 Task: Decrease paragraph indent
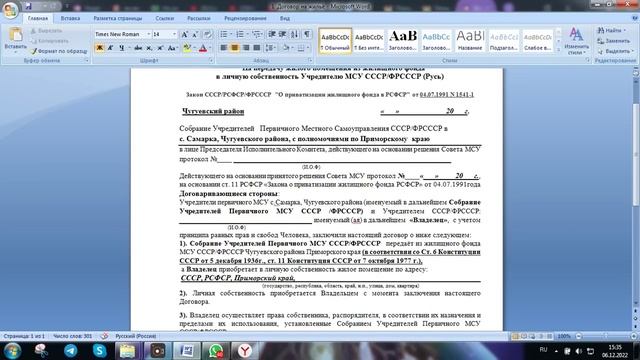271,34
